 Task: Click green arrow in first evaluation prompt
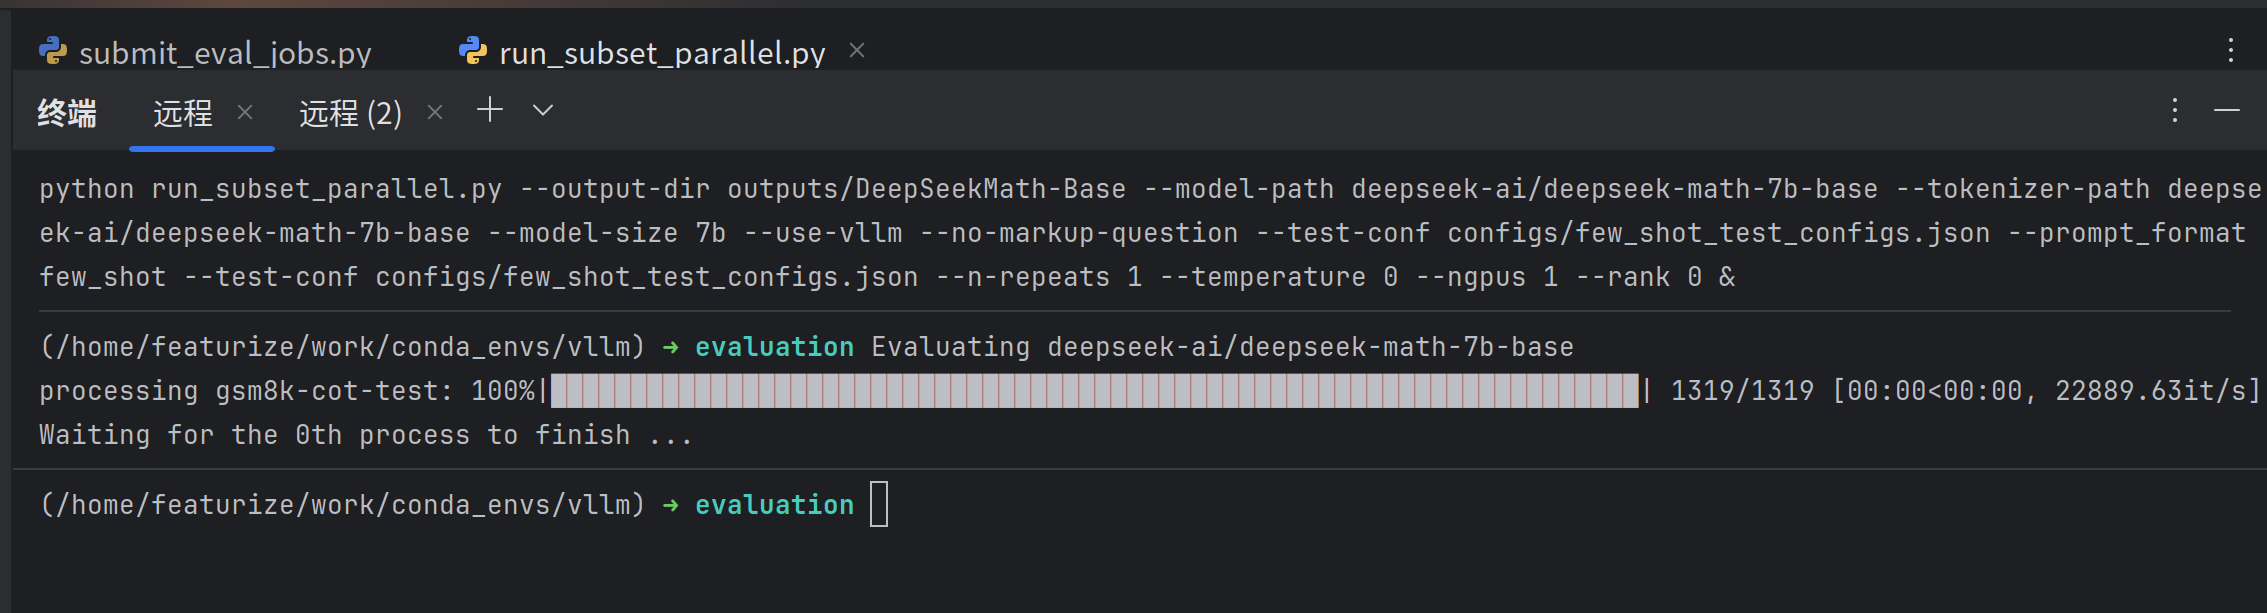pyautogui.click(x=671, y=347)
